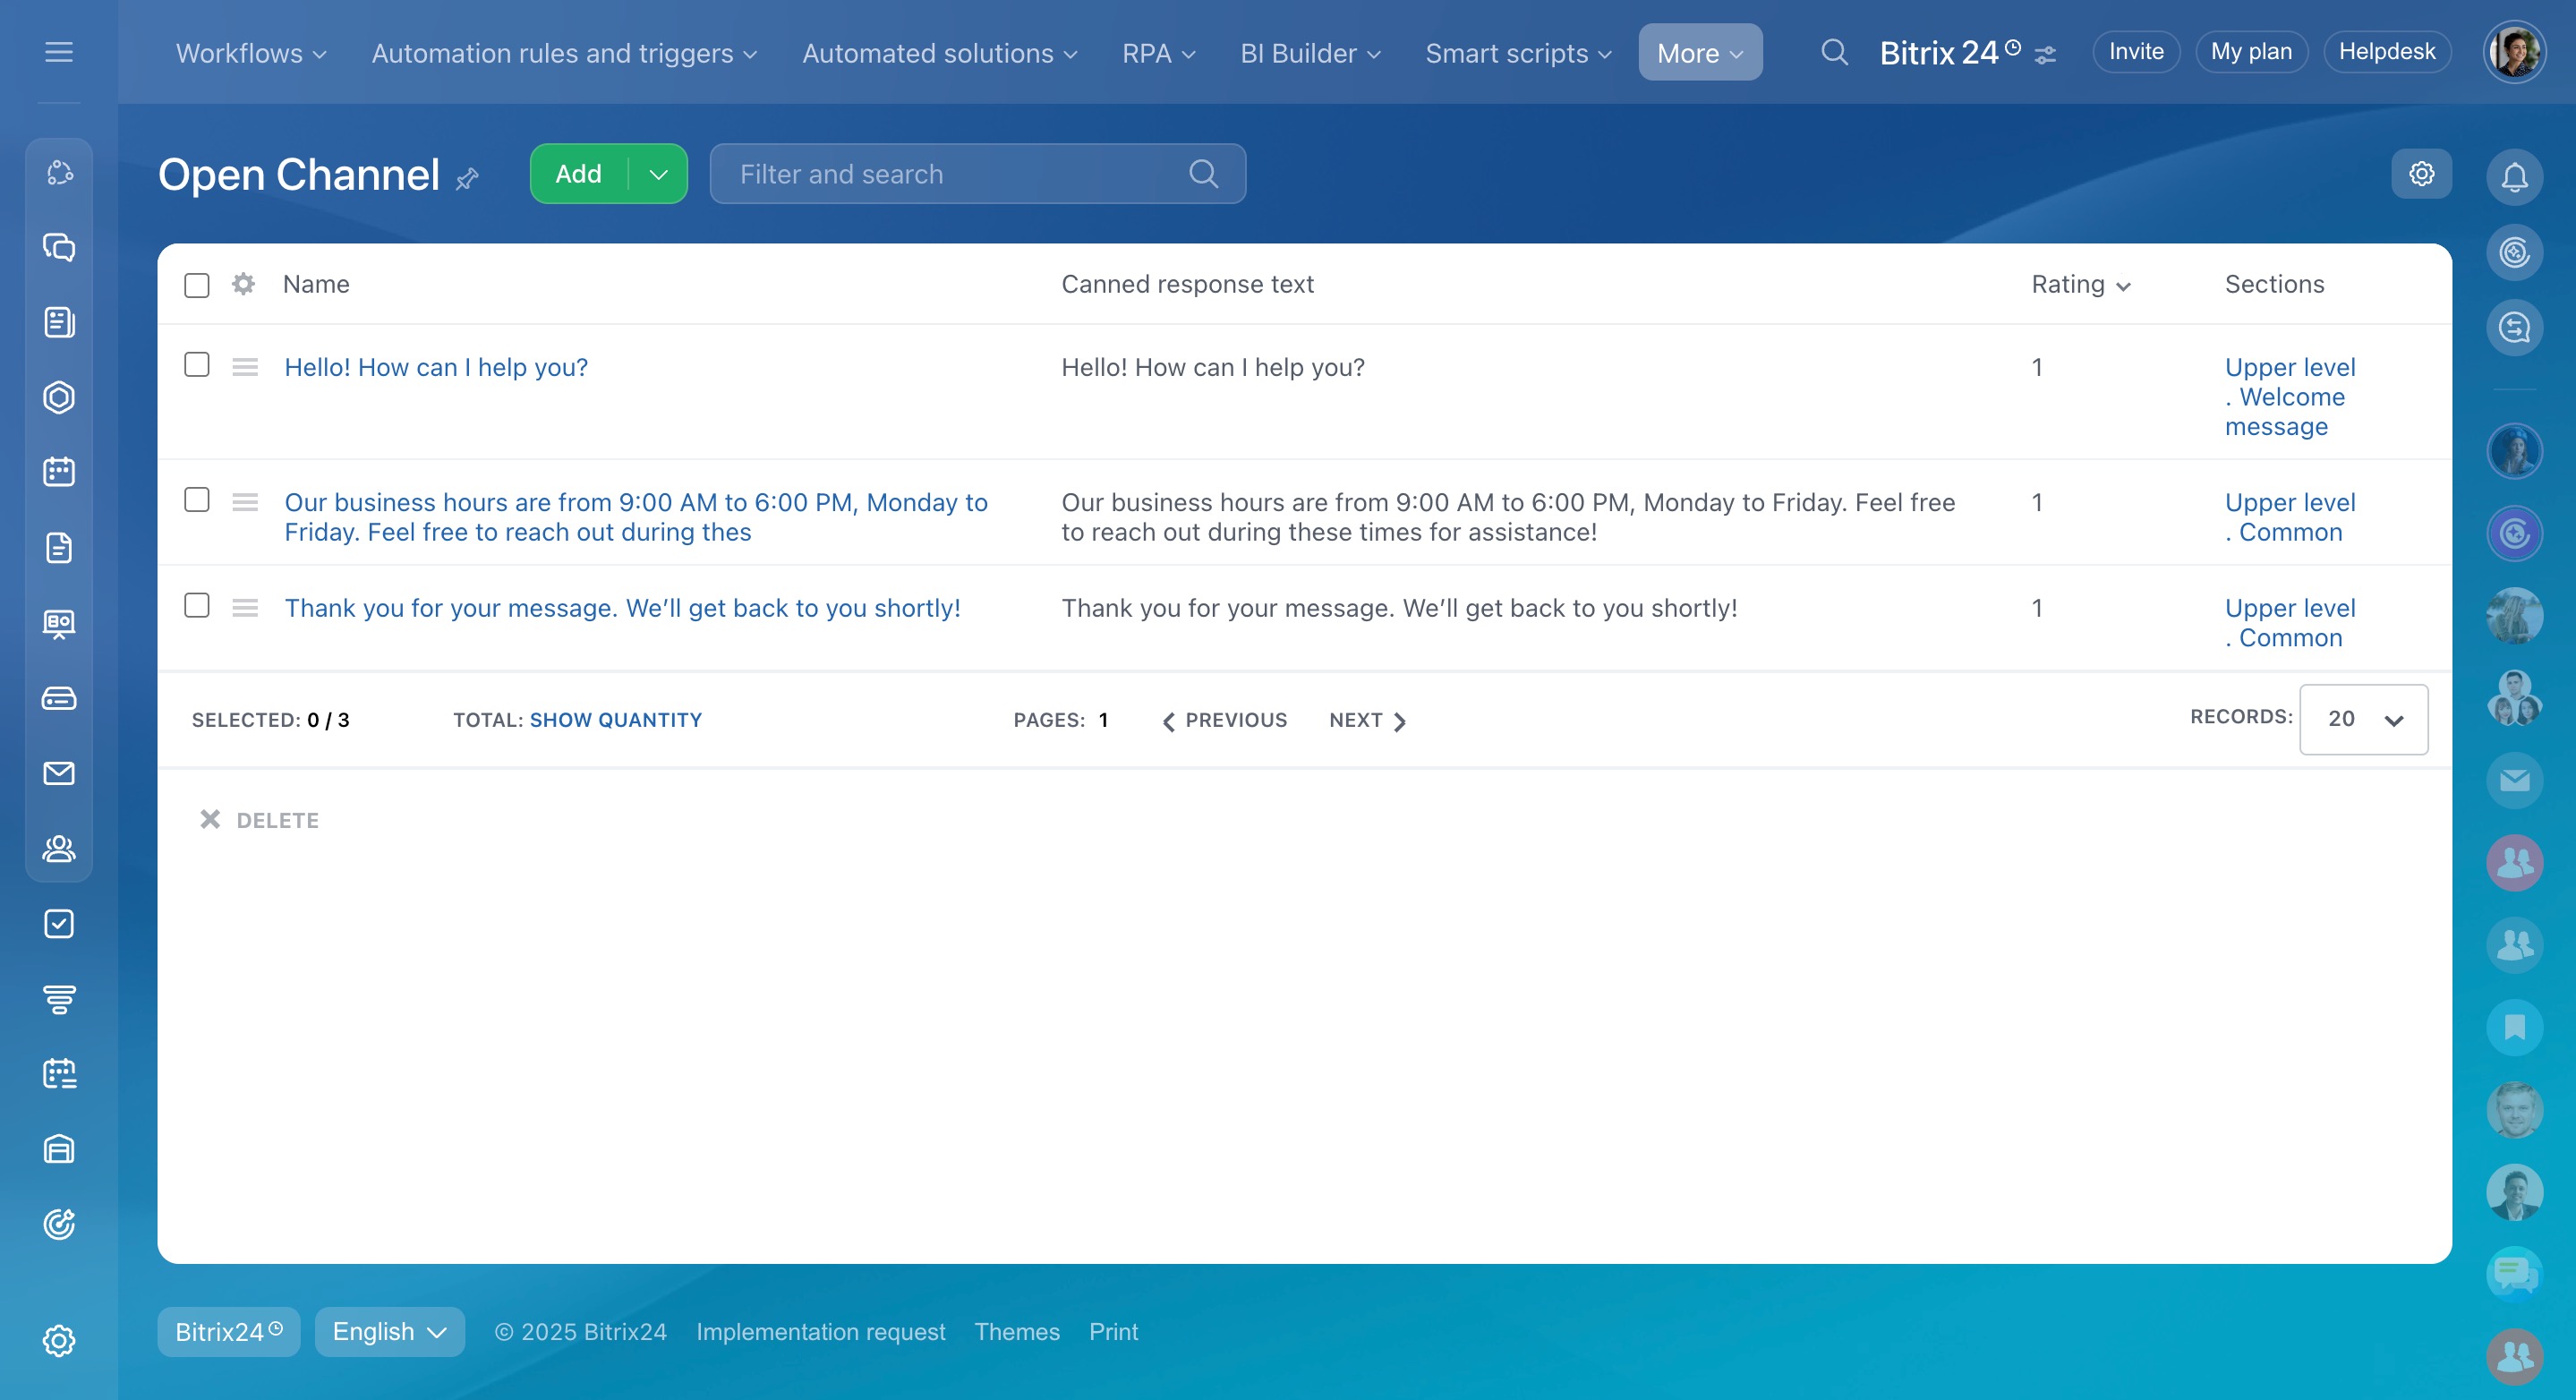Click the page settings gear button

click(2421, 174)
